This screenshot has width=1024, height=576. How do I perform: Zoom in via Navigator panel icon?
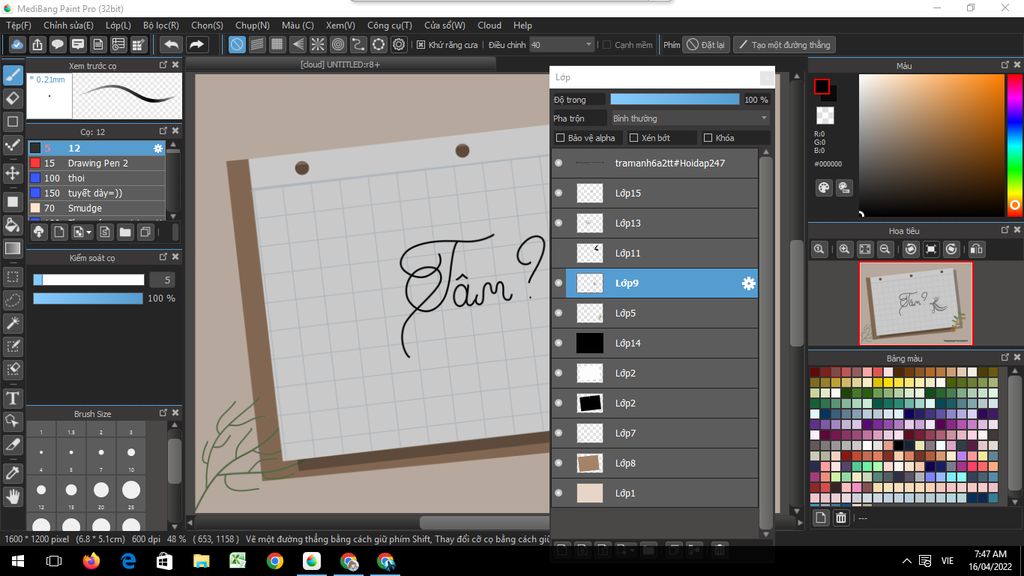pyautogui.click(x=844, y=249)
